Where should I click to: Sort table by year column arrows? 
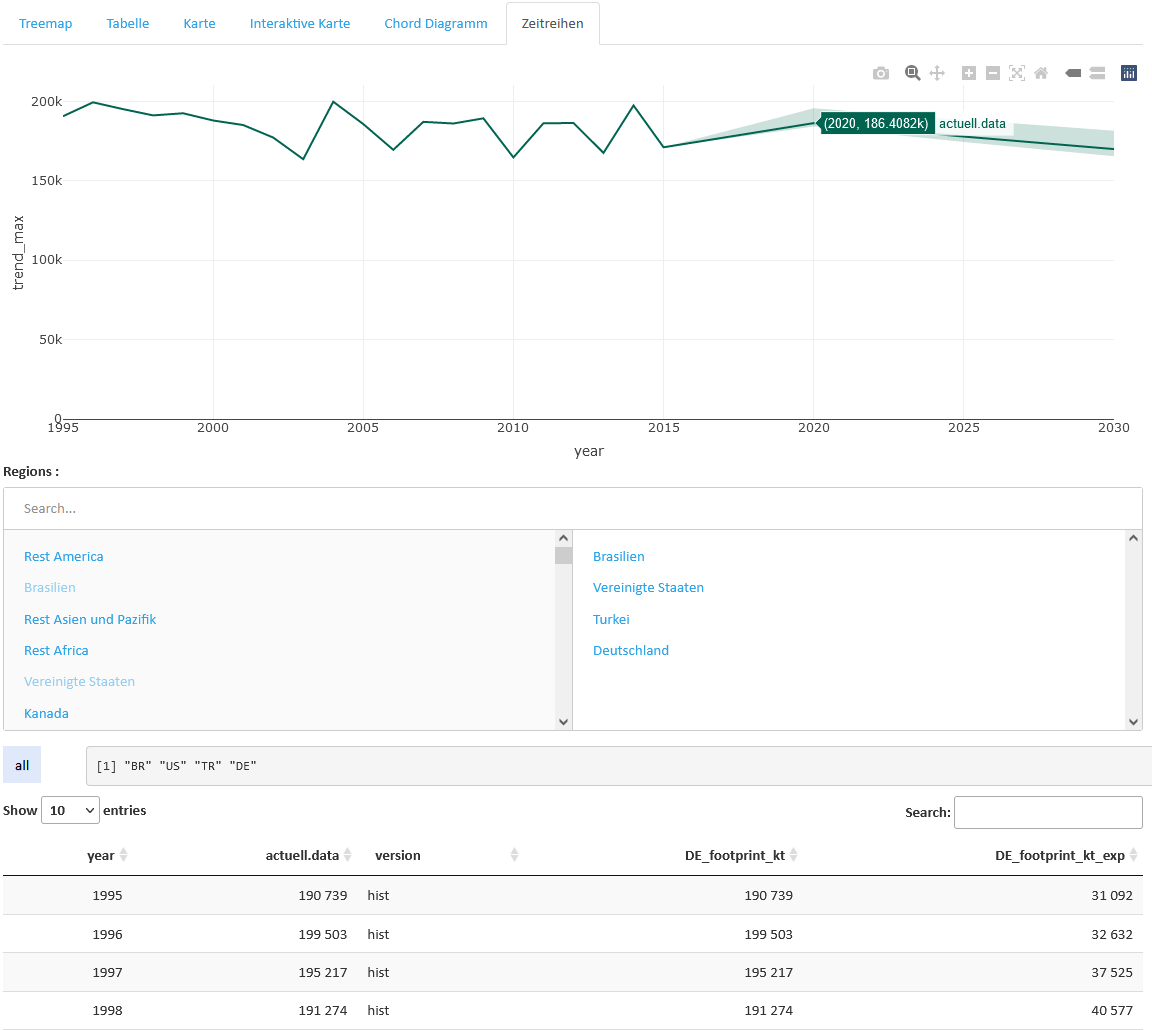click(123, 854)
